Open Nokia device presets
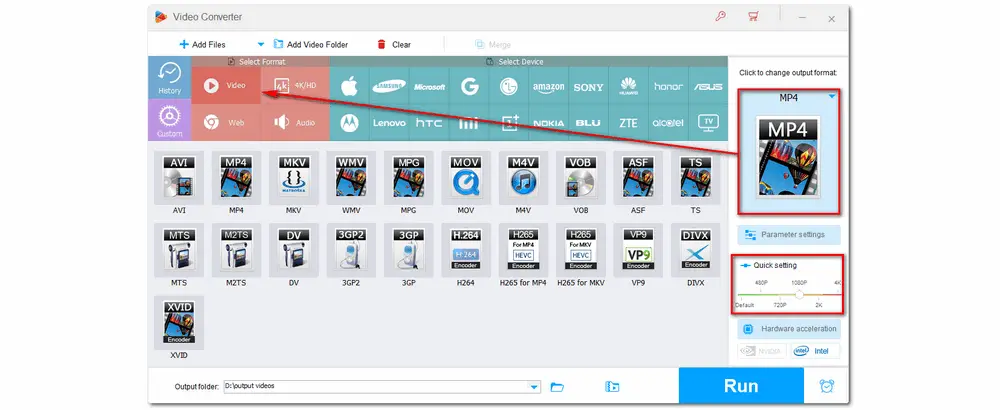 pyautogui.click(x=549, y=123)
